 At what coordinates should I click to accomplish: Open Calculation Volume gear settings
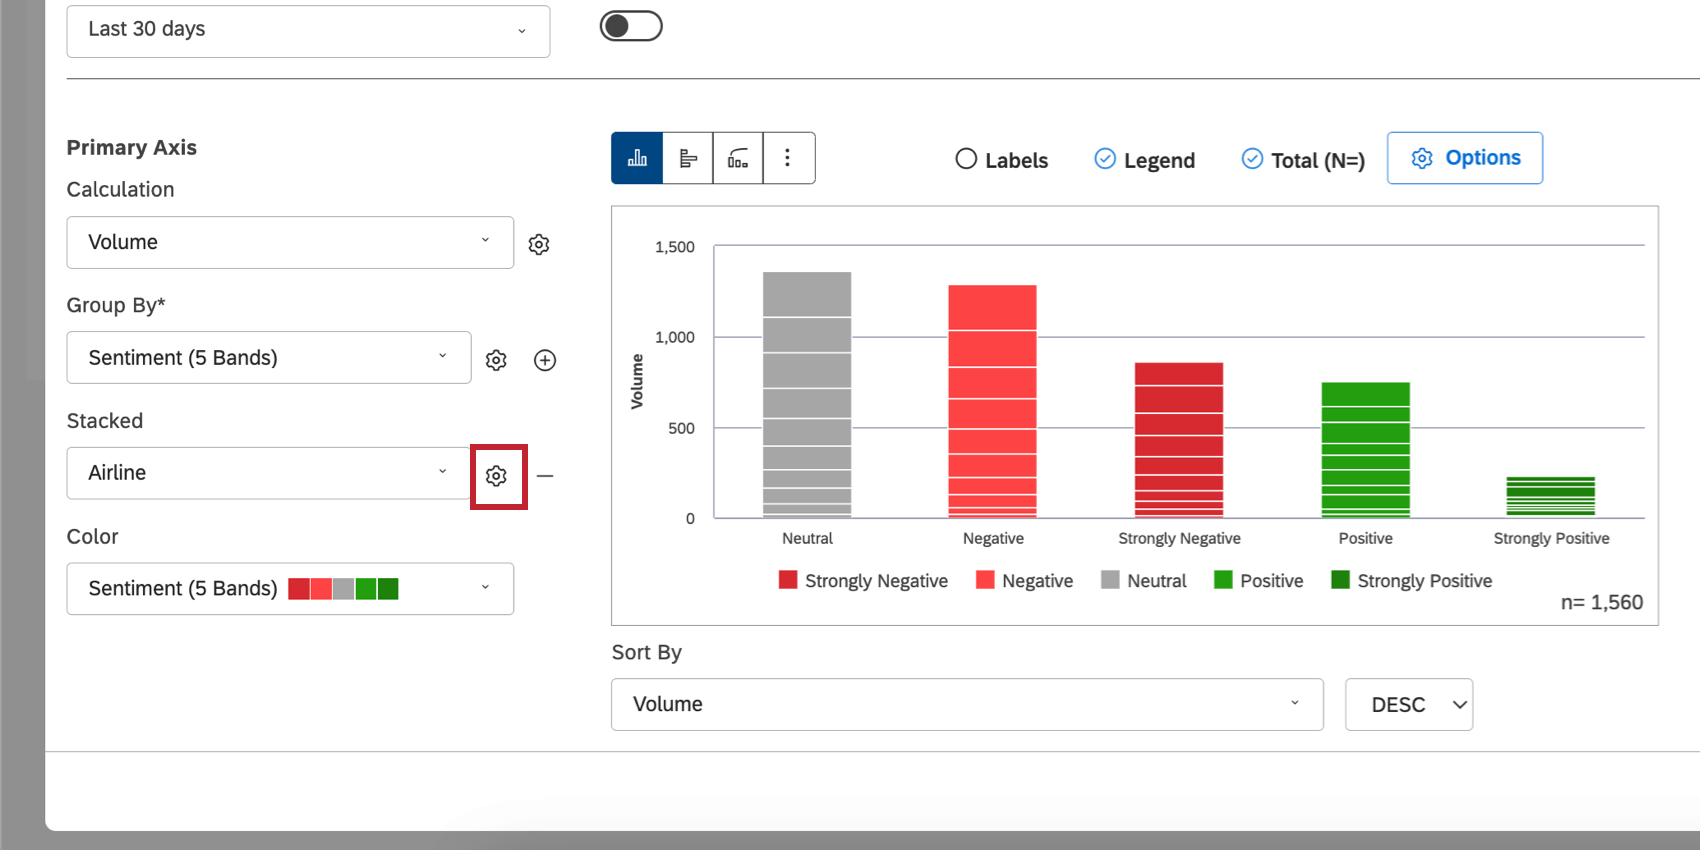point(539,244)
